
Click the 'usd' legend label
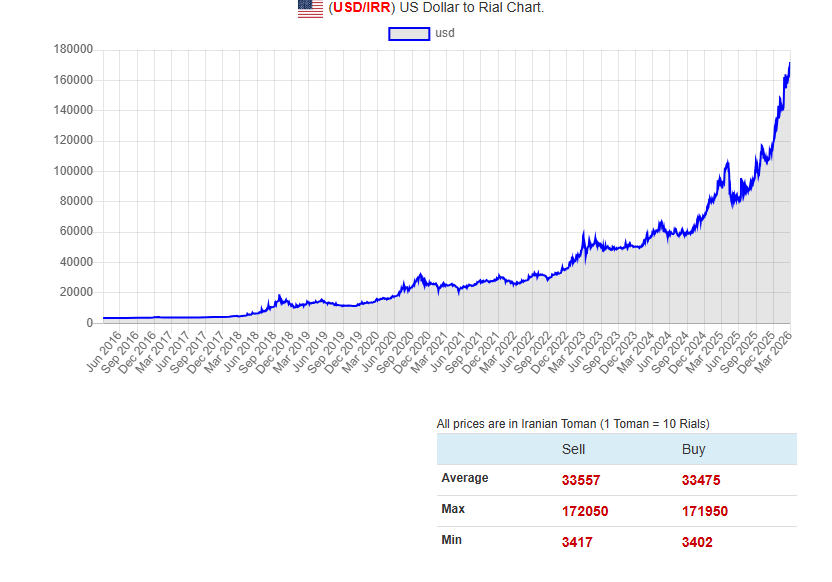point(445,33)
